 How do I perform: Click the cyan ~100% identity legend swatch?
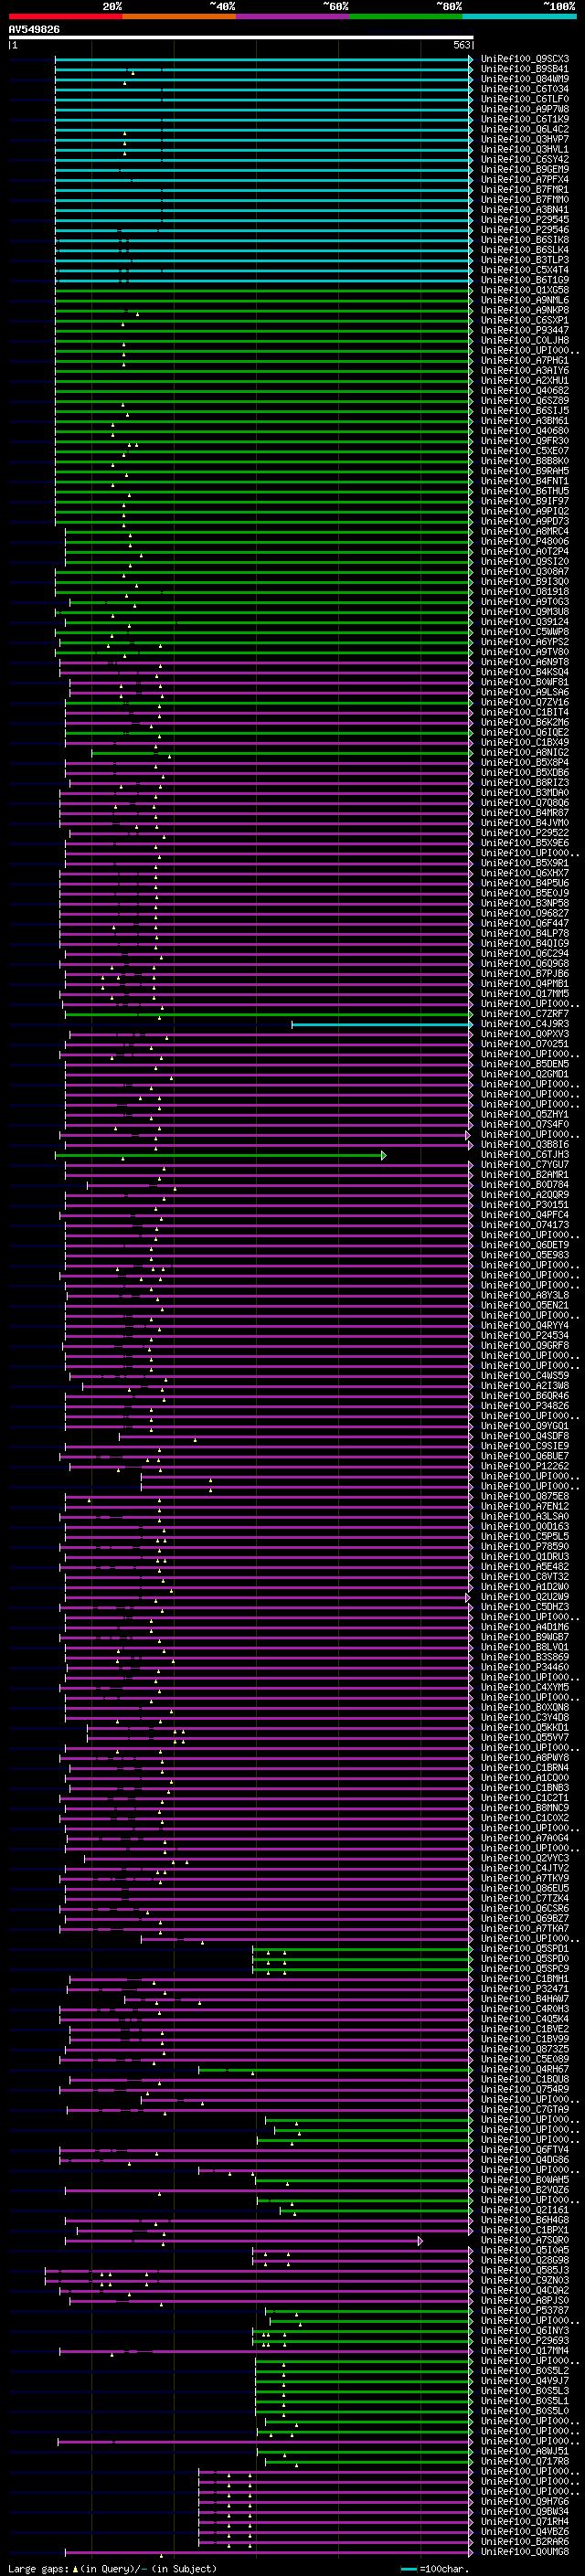519,16
